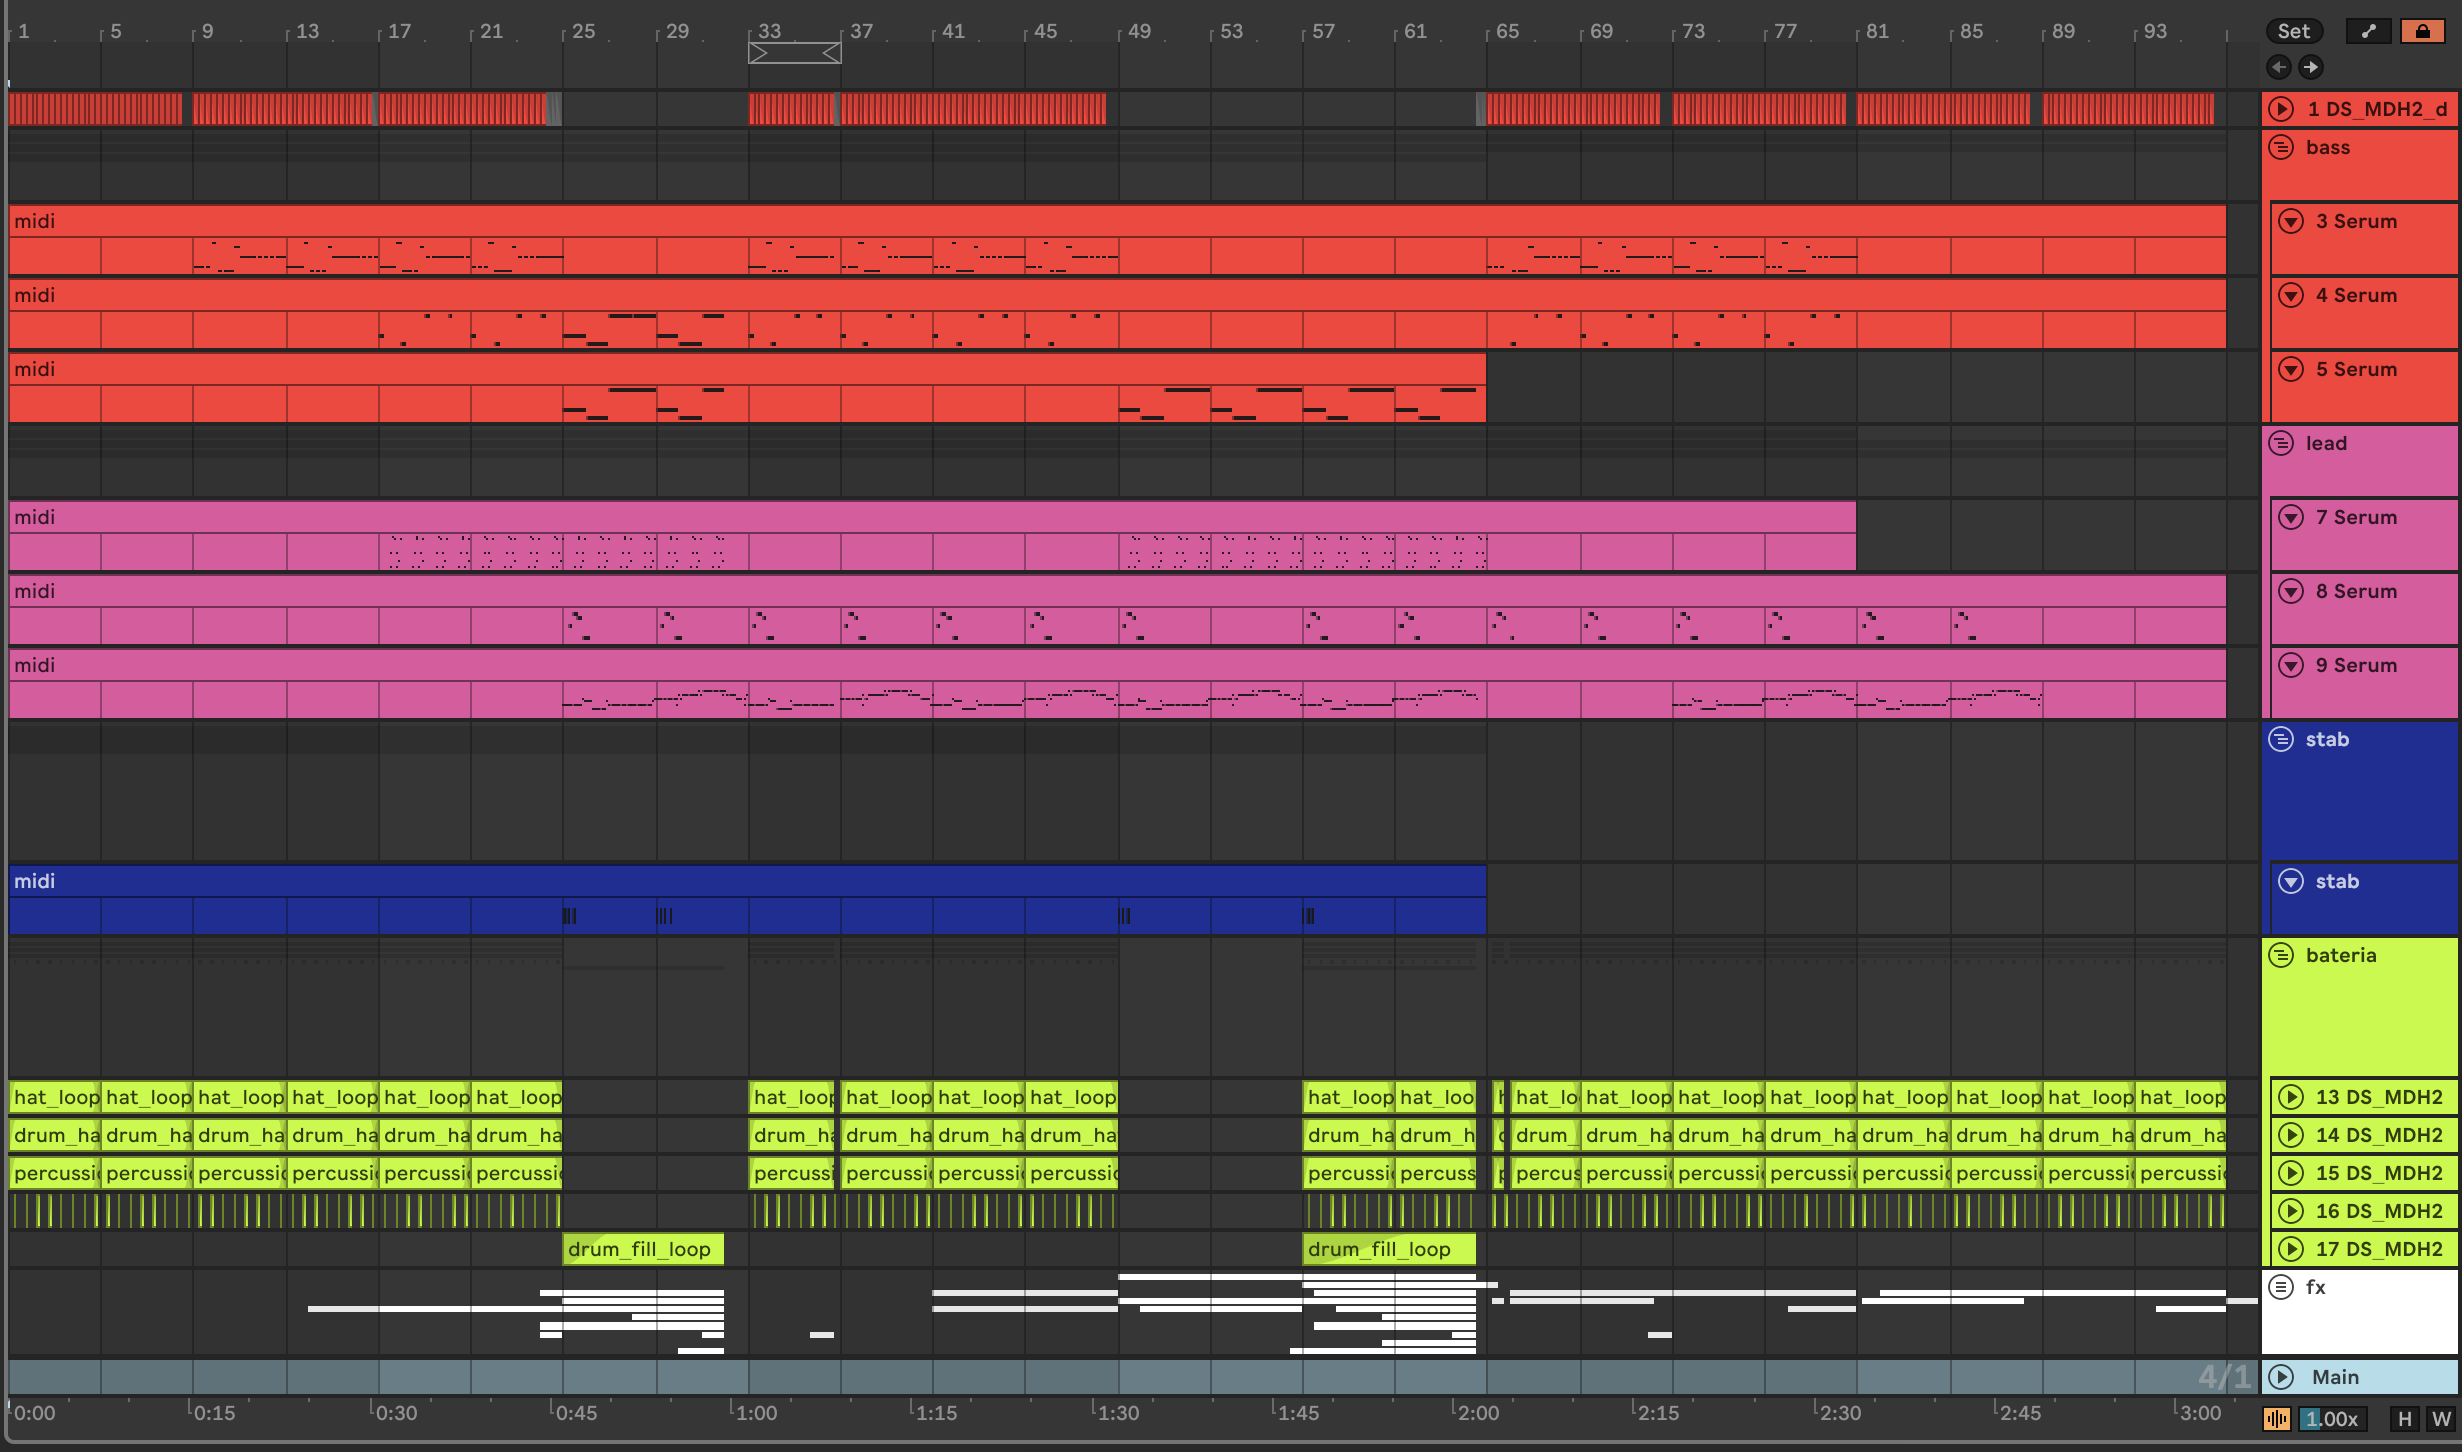The image size is (2462, 1452).
Task: Adjust the 1.00x zoom slider field
Action: coord(2332,1419)
